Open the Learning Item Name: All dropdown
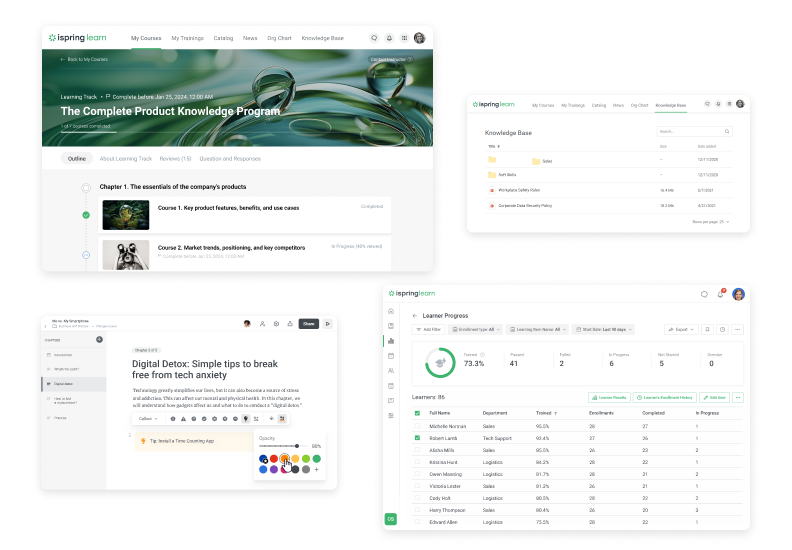792x550 pixels. click(537, 329)
